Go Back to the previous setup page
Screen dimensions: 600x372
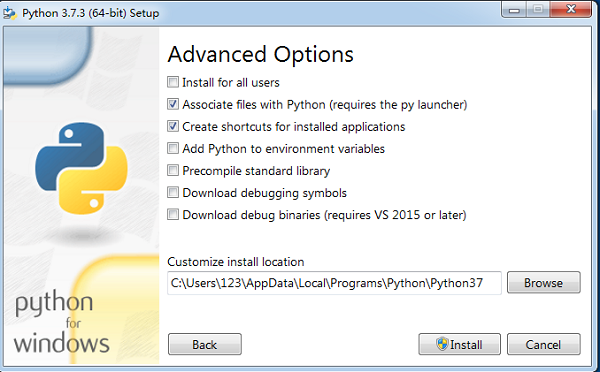205,344
